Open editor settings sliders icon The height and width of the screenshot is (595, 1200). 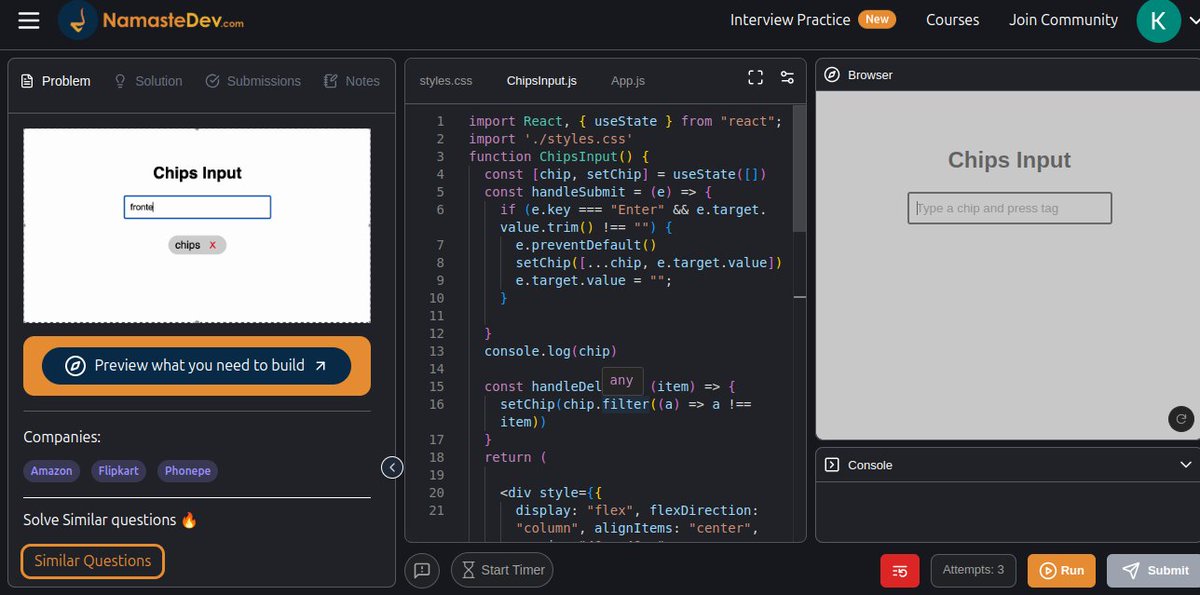(x=787, y=78)
